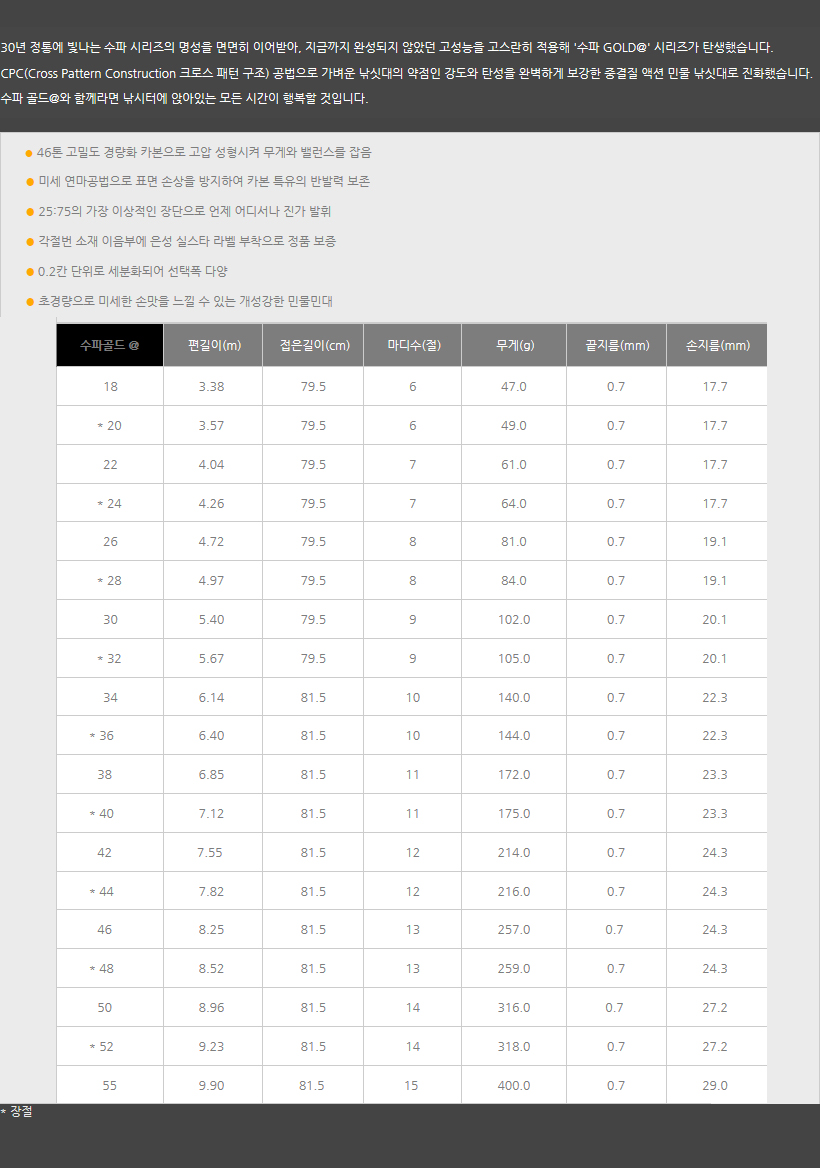
Task: Click the 4.04 length cell
Action: [x=212, y=464]
